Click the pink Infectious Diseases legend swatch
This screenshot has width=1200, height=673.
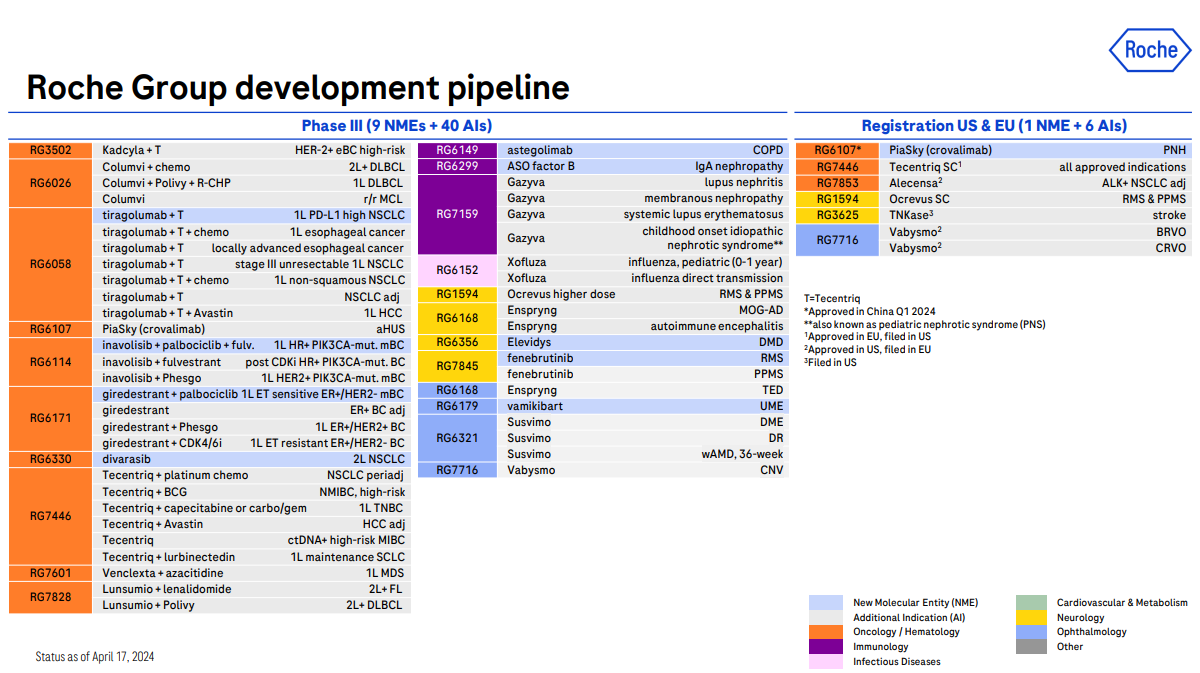pyautogui.click(x=824, y=661)
